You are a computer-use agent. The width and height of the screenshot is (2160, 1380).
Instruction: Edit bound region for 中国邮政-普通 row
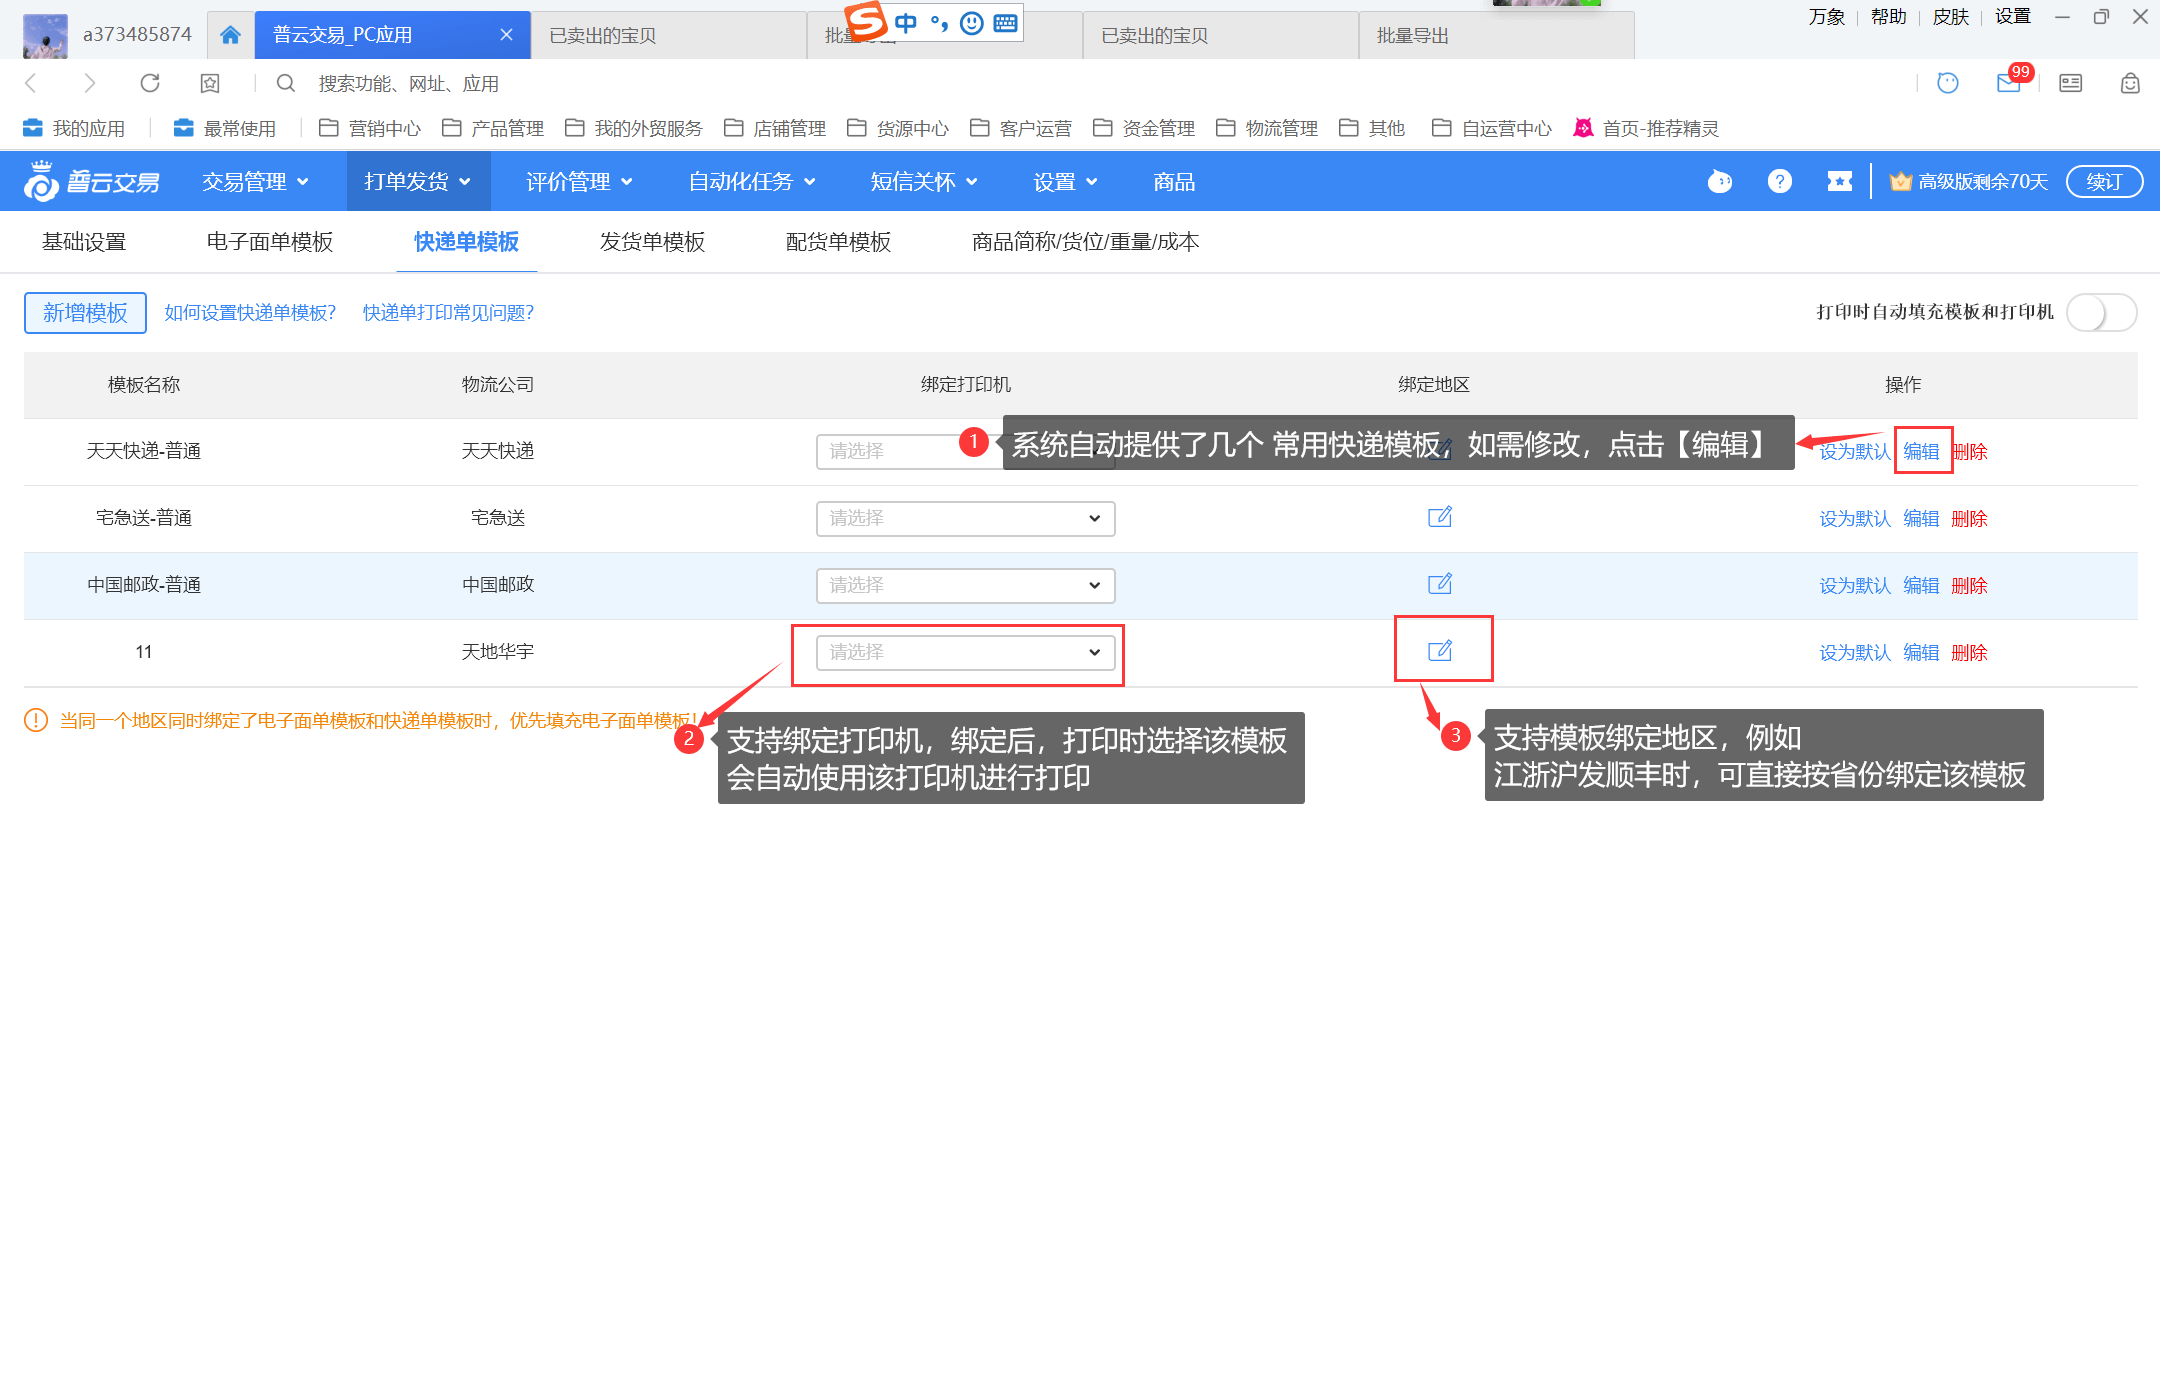point(1439,585)
